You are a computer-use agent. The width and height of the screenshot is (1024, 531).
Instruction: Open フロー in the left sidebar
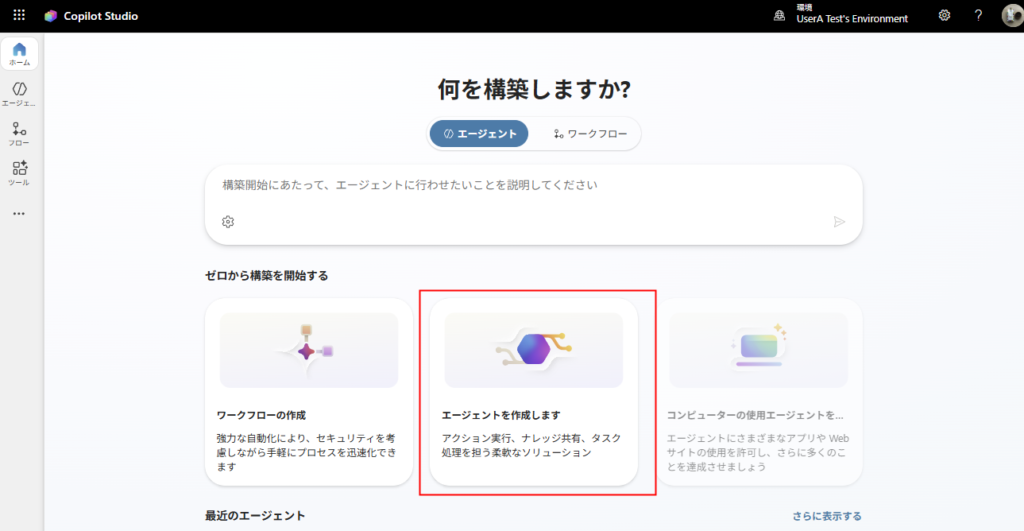click(19, 134)
